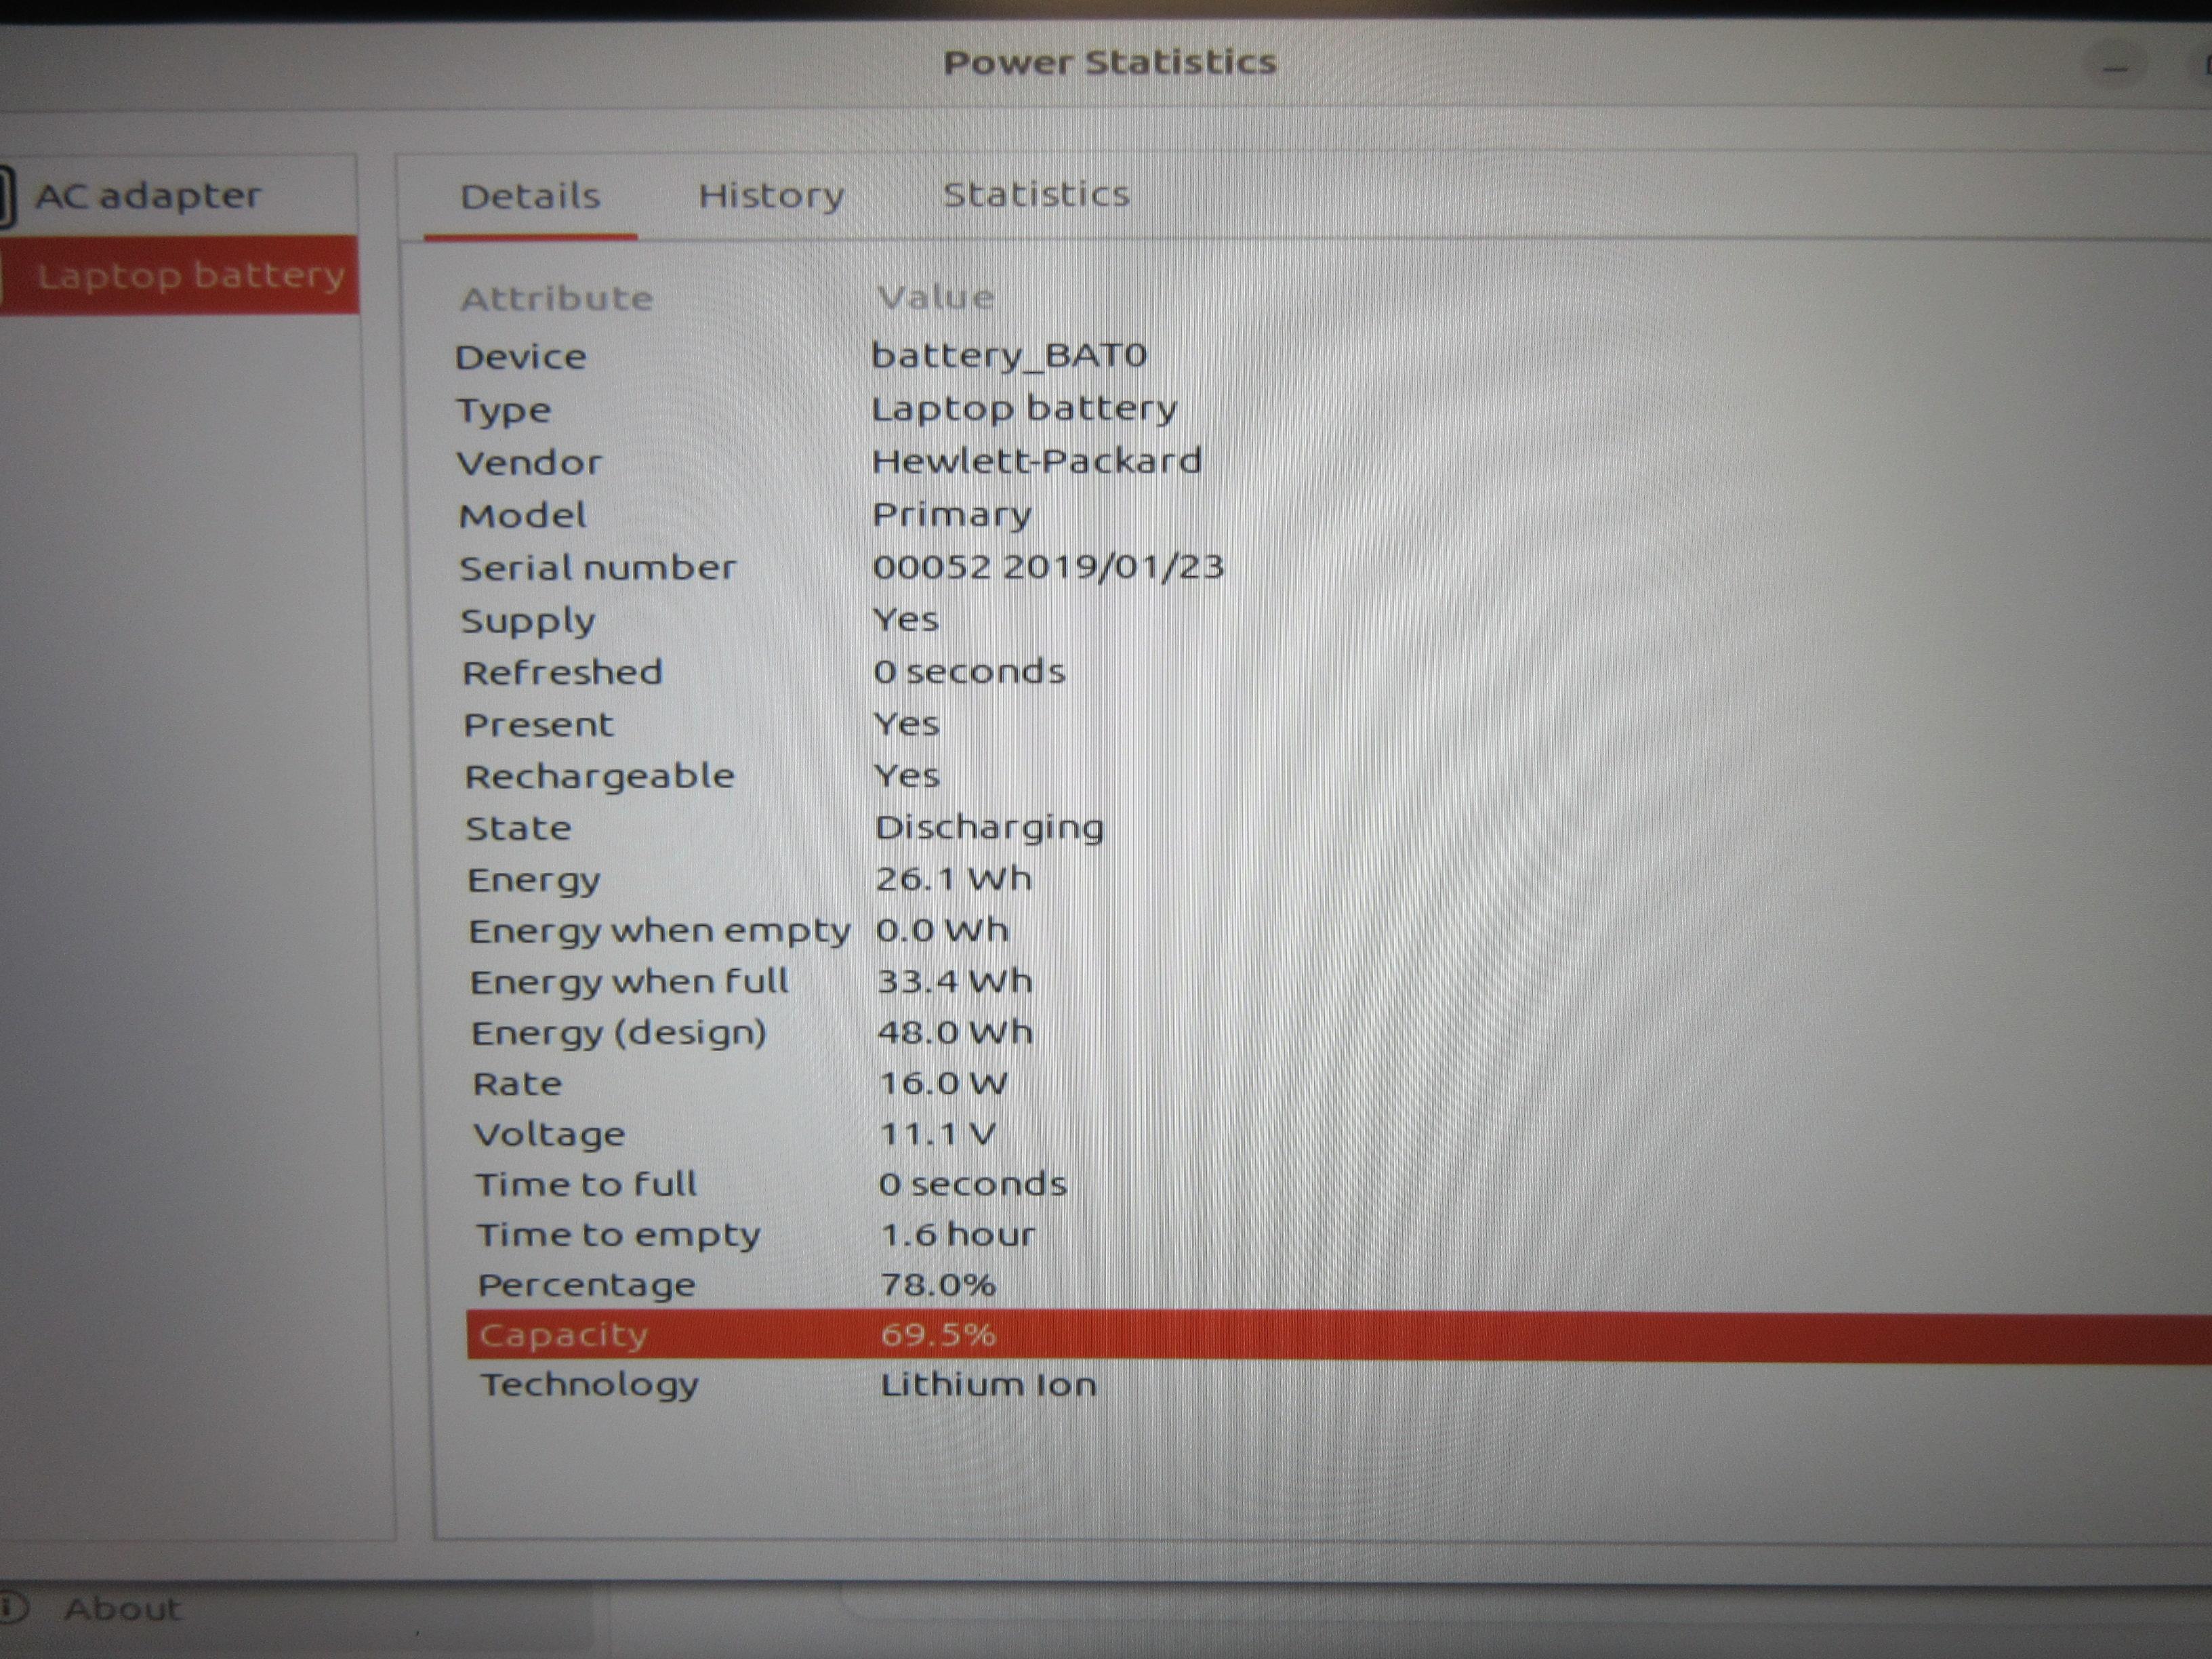Switch to the History tab

[771, 195]
